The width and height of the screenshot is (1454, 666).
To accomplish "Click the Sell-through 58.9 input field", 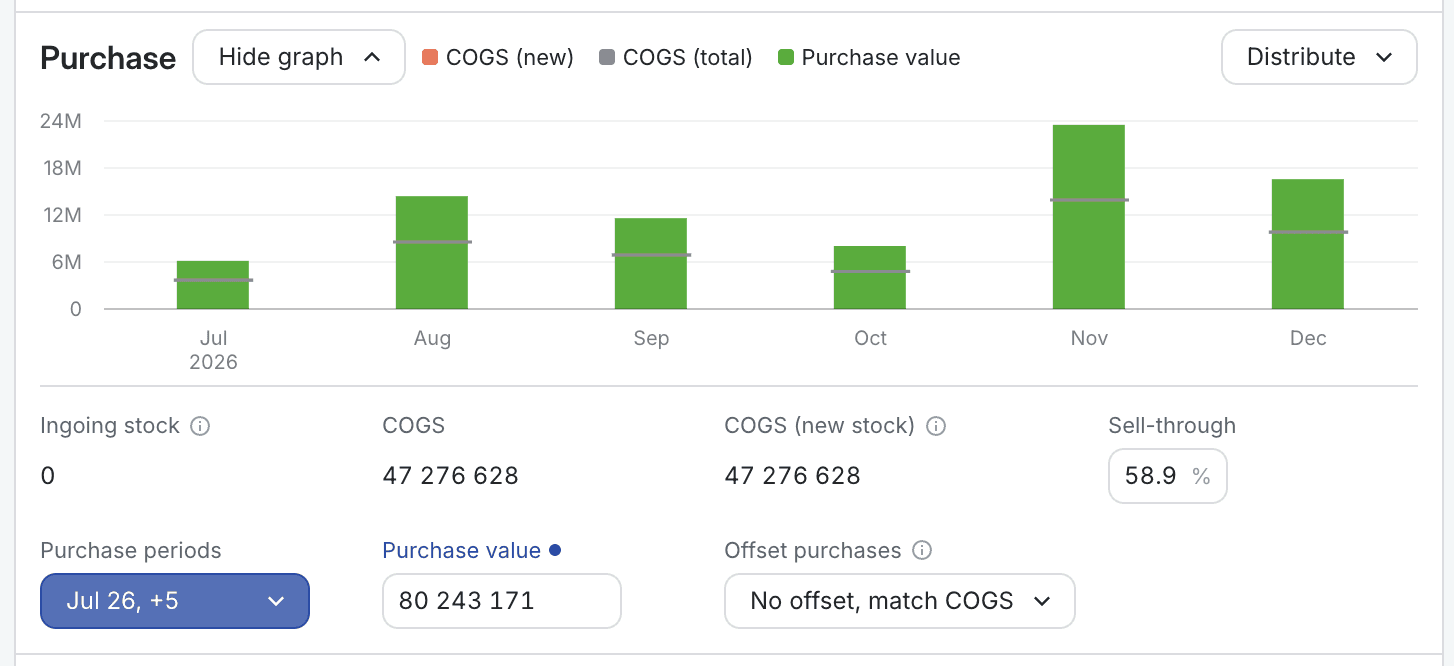I will click(x=1168, y=476).
